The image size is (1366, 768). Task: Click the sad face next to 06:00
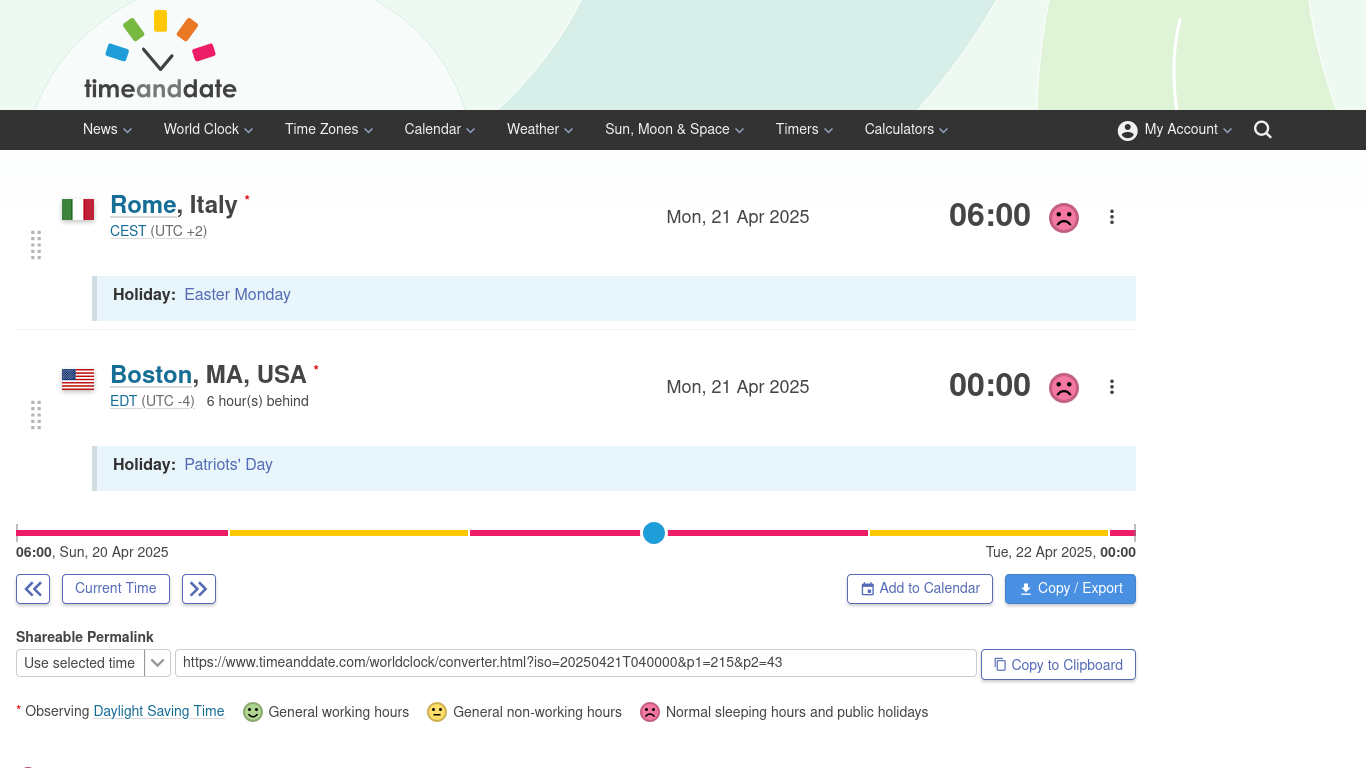(x=1063, y=217)
